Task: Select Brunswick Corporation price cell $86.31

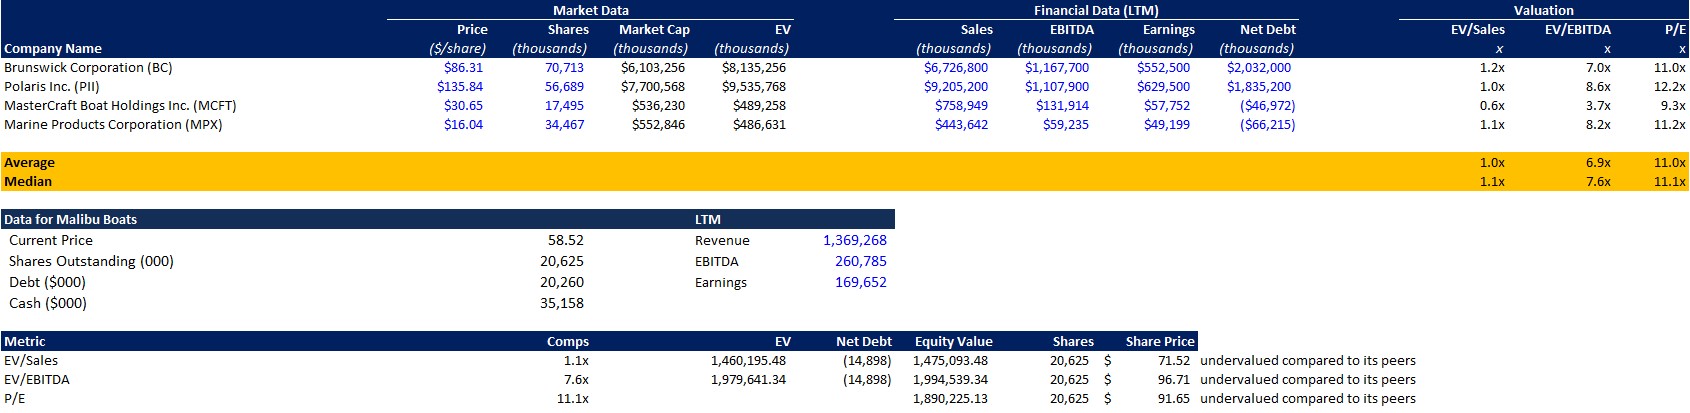Action: click(x=463, y=68)
